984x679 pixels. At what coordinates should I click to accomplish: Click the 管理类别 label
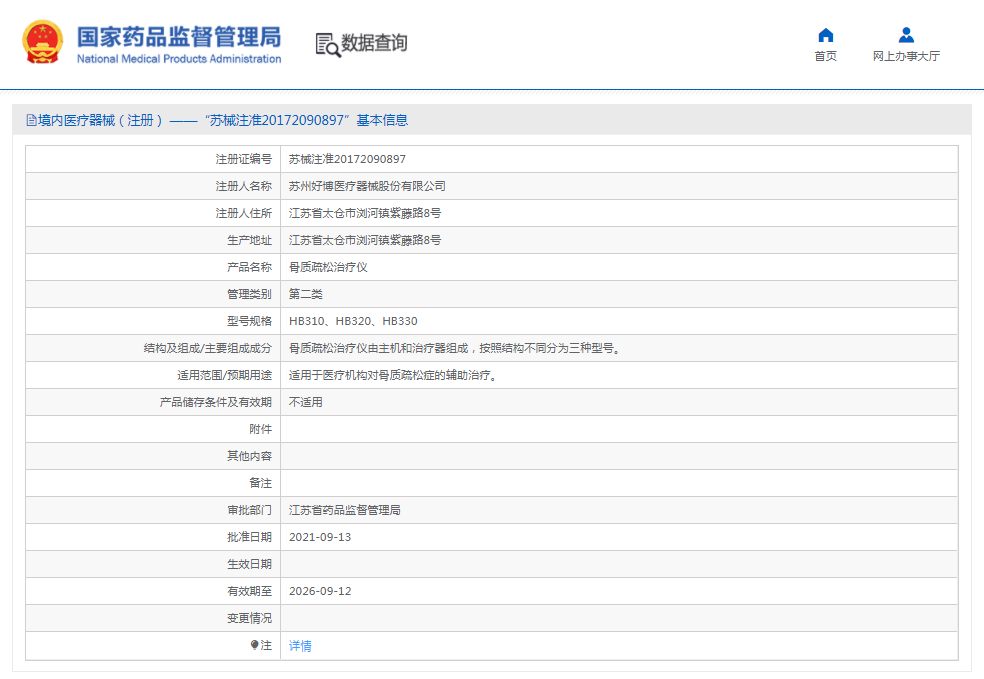click(249, 294)
